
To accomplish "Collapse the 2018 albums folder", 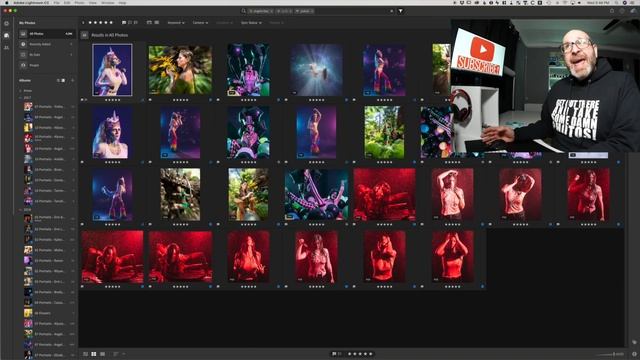I will [x=21, y=210].
